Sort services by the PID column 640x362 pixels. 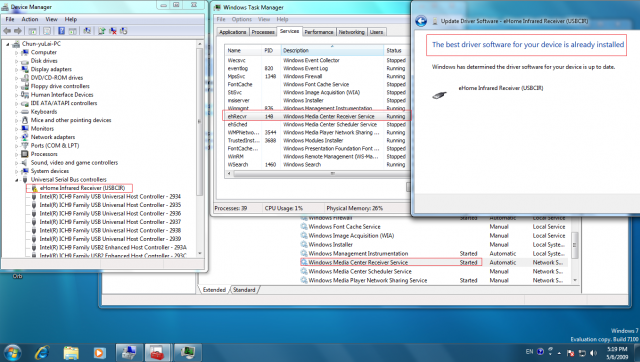[271, 51]
